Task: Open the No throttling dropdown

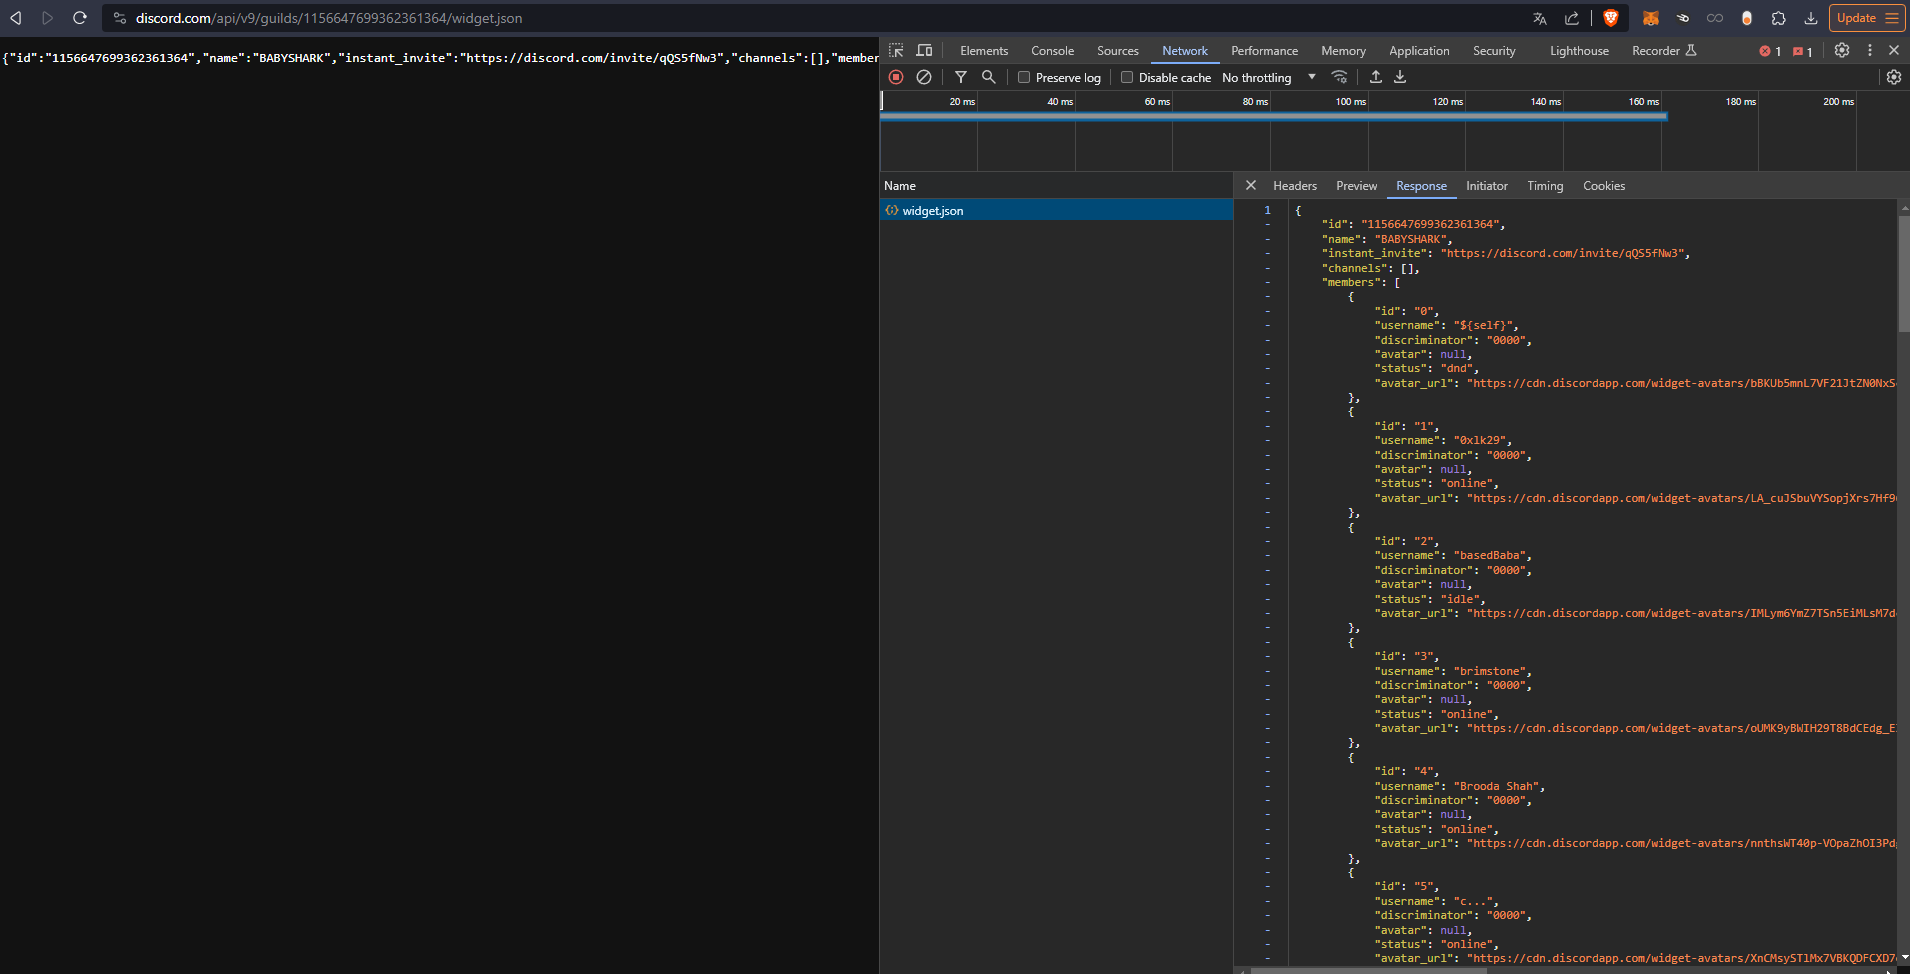Action: pyautogui.click(x=1269, y=77)
